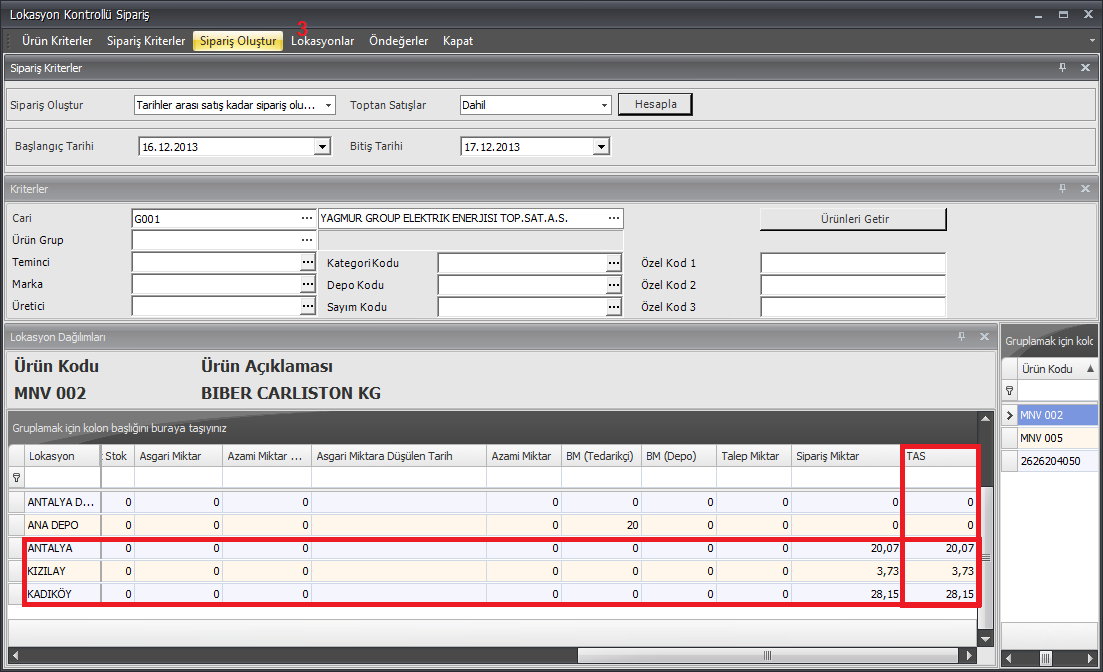Open Cari lookup ellipsis button
Screen dimensions: 1103x672
(307, 218)
